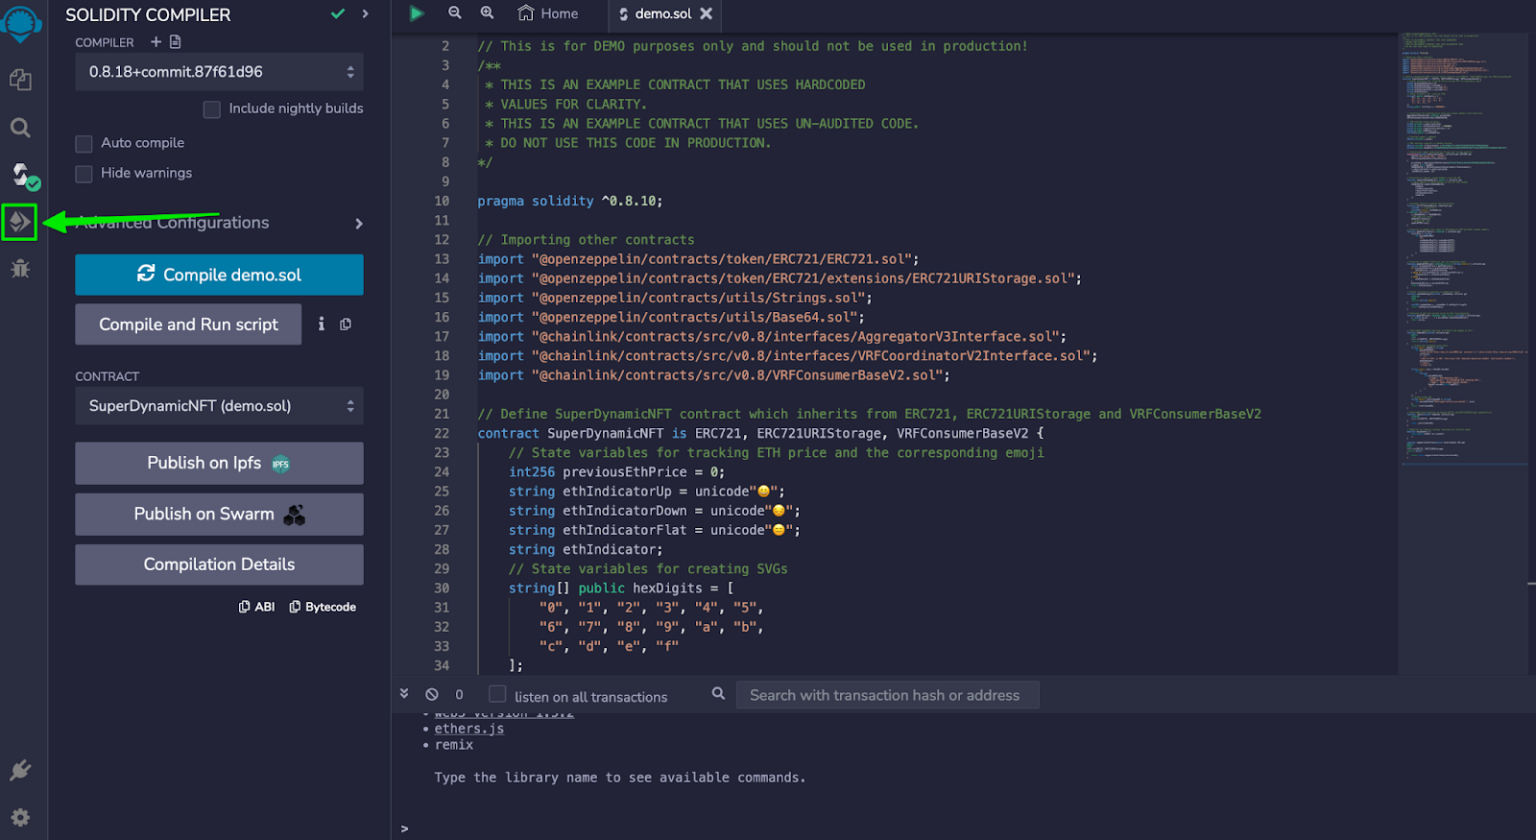This screenshot has height=840, width=1536.
Task: Check listen on all transactions
Action: click(x=496, y=695)
